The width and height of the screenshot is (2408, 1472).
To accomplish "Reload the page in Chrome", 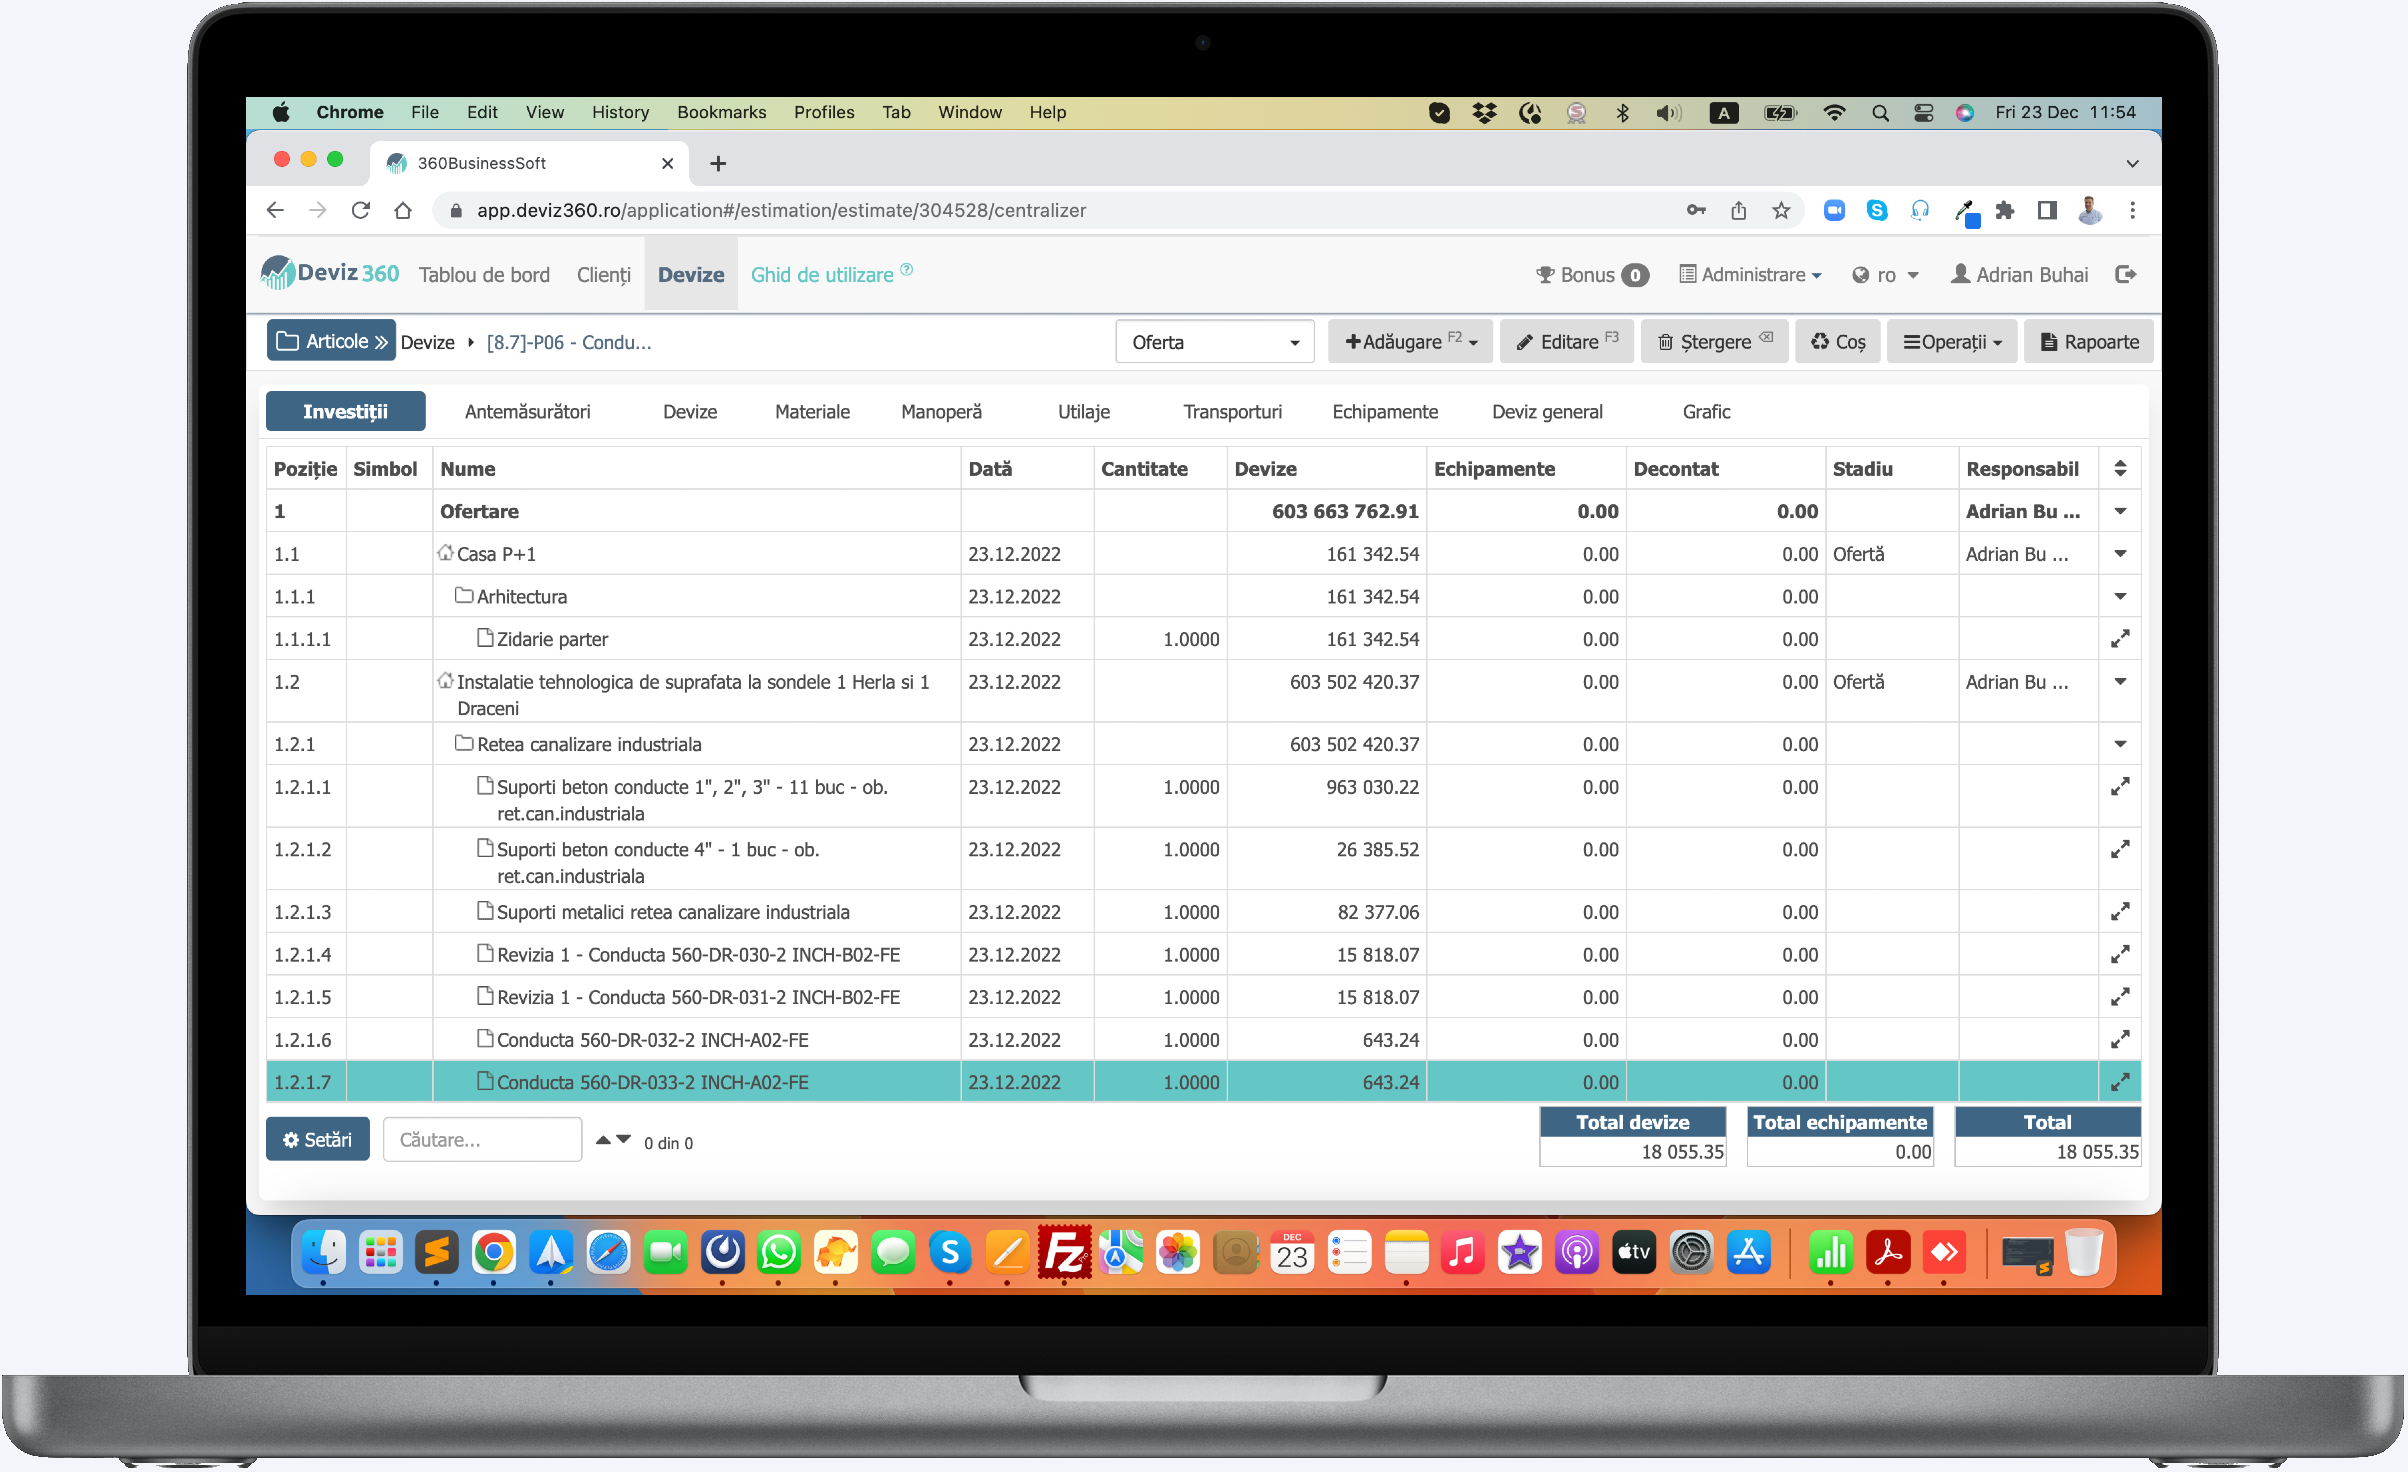I will pos(361,210).
